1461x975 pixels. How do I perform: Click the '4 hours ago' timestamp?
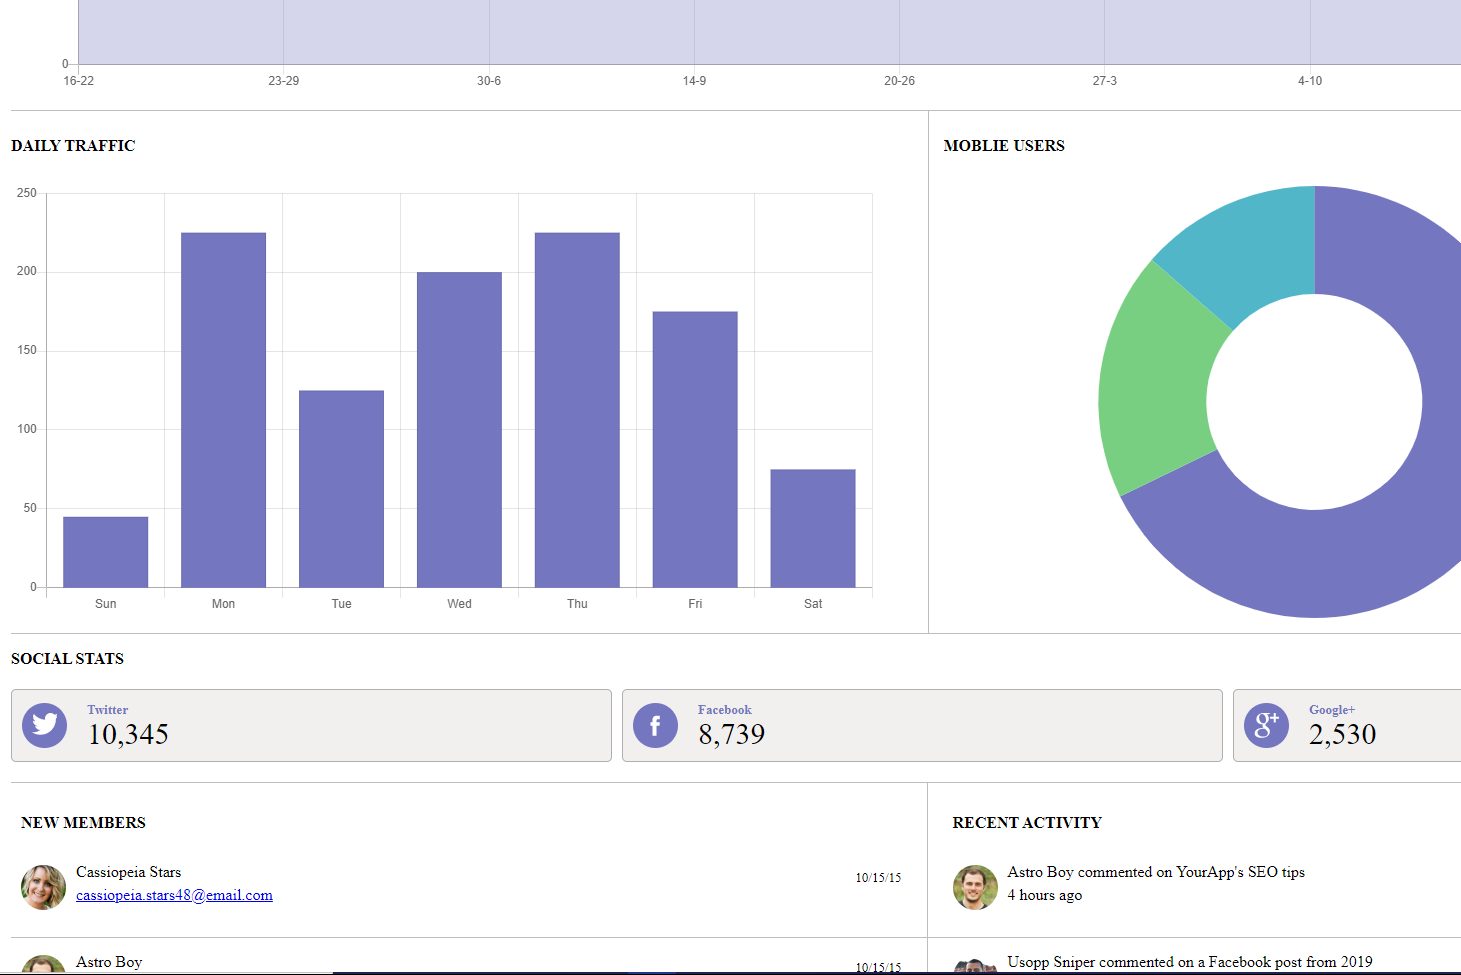[1045, 895]
